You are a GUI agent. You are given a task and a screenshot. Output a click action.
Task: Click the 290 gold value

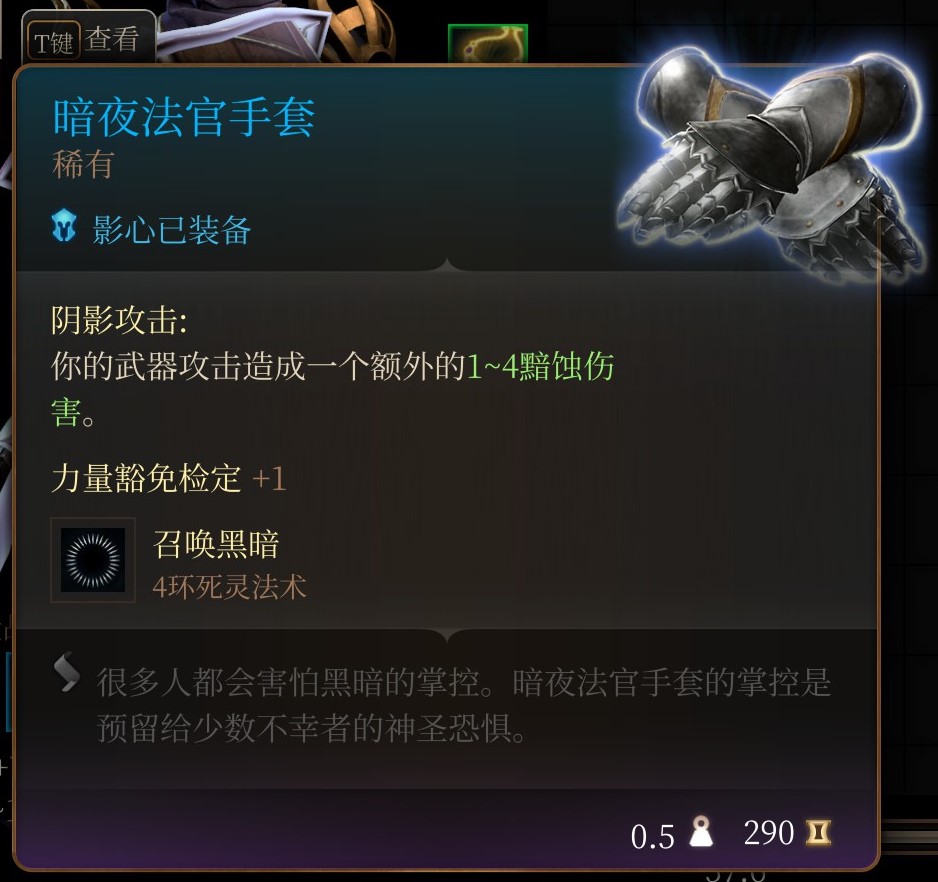tap(769, 832)
